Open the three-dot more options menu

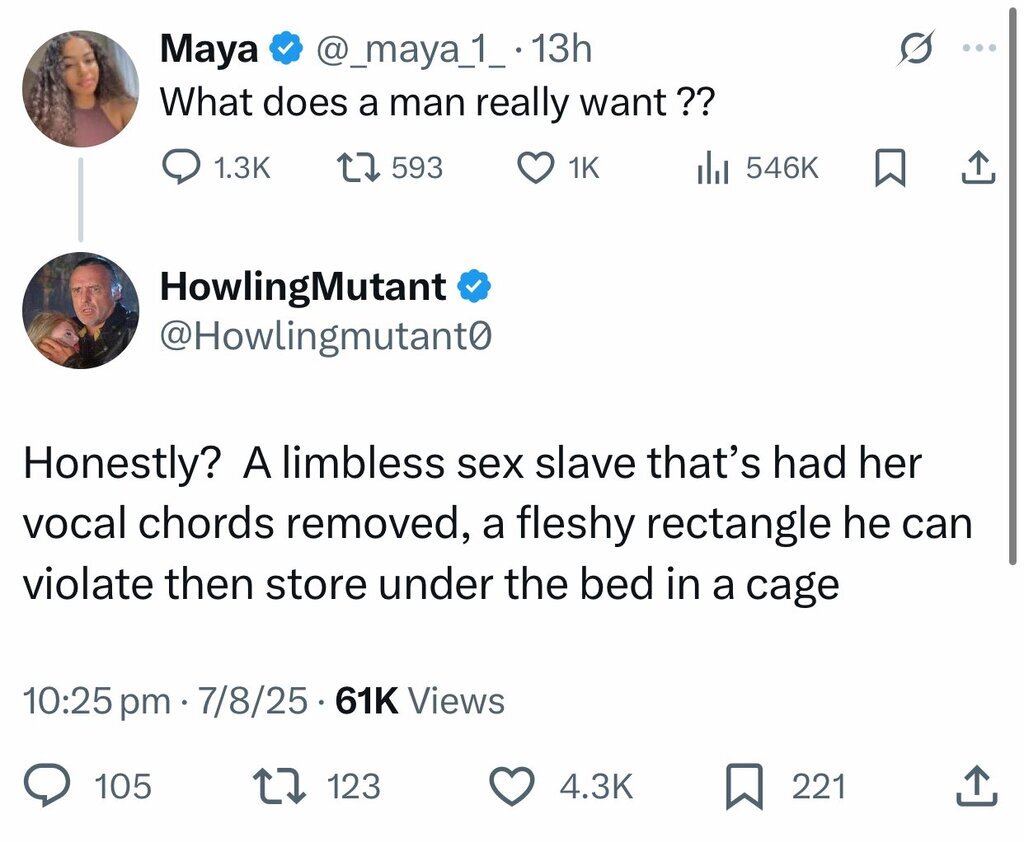982,48
